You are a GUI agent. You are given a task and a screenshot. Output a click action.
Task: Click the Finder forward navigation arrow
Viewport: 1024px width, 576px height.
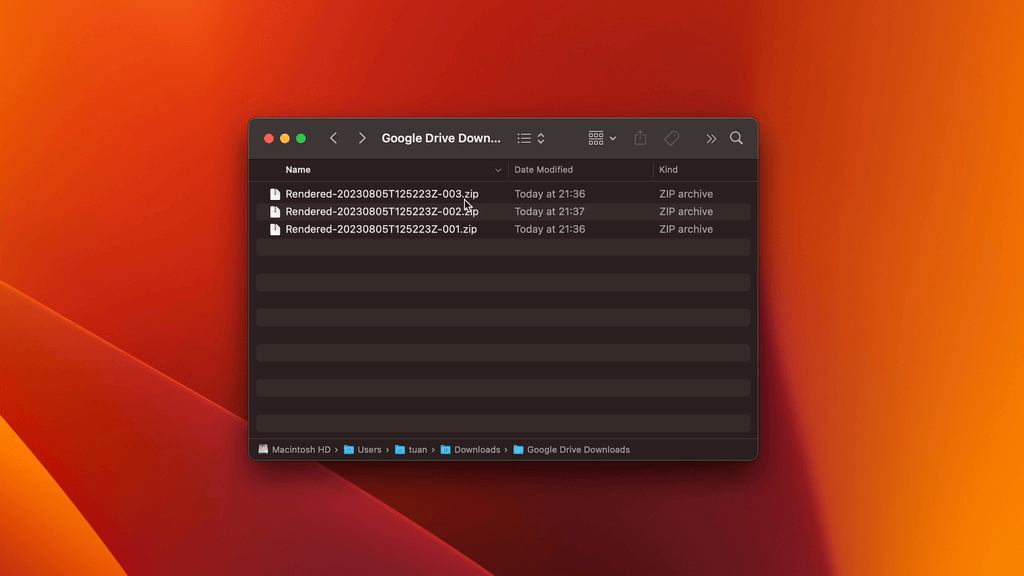(362, 138)
